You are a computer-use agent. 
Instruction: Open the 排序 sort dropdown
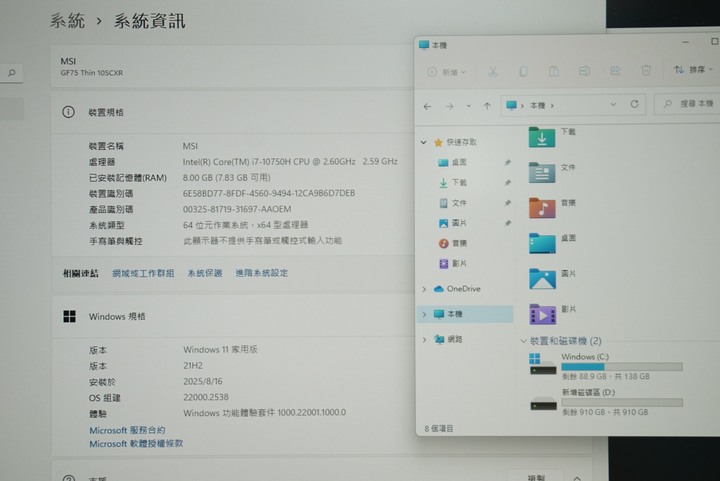point(693,70)
